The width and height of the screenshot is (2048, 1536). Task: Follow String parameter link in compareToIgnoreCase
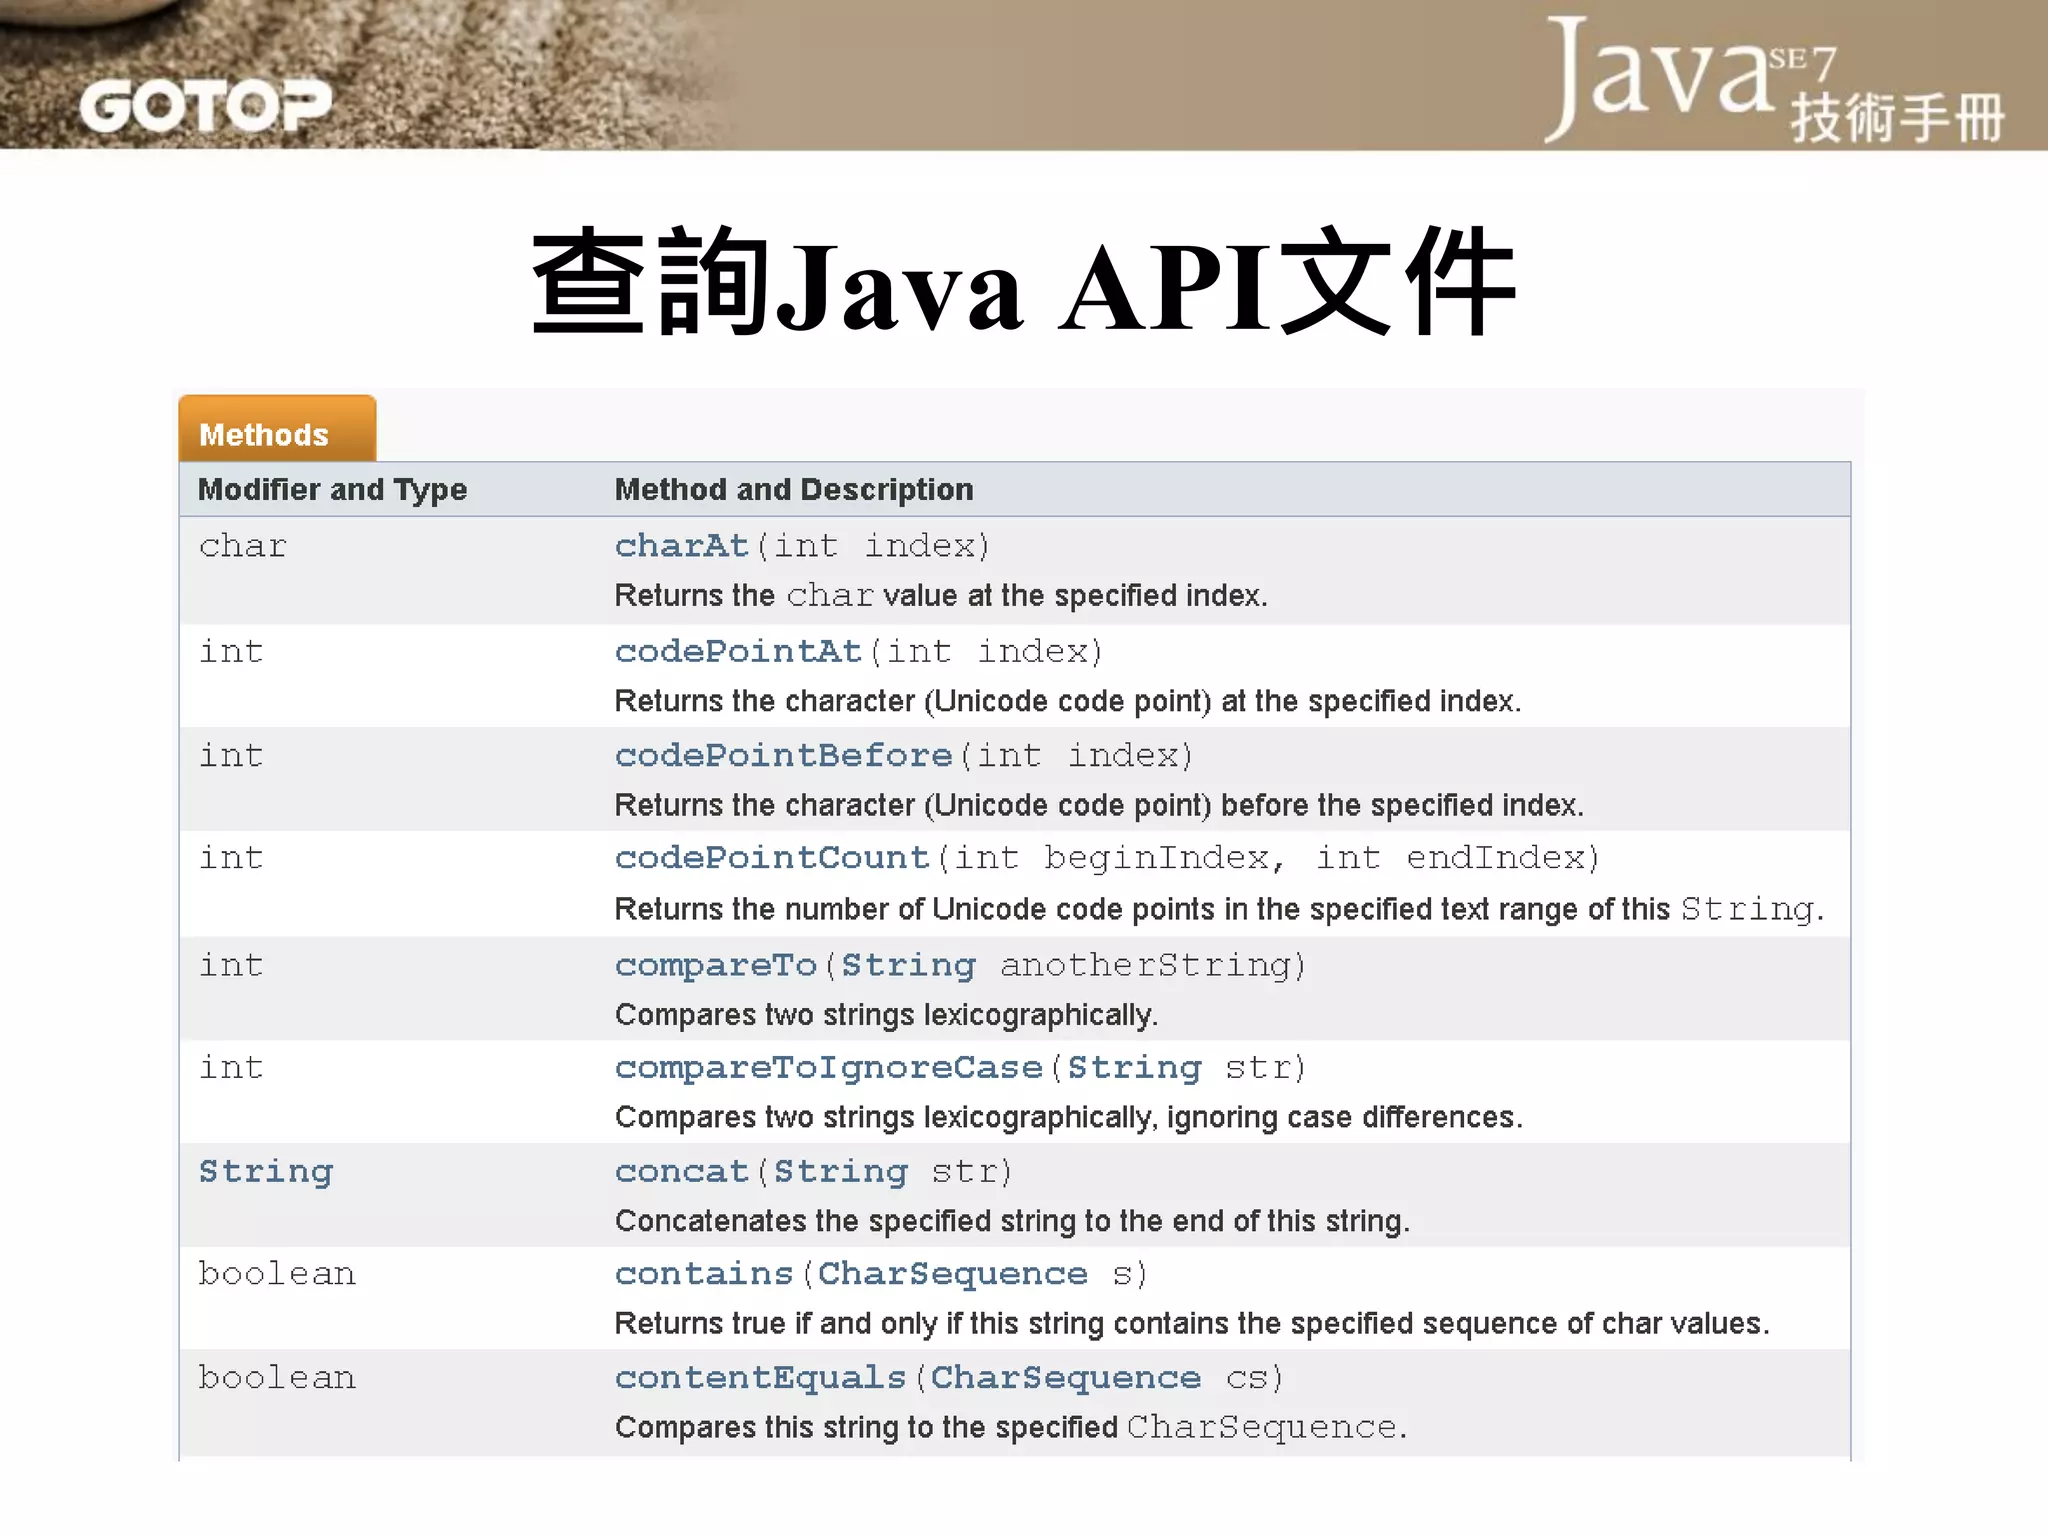pos(1134,1068)
